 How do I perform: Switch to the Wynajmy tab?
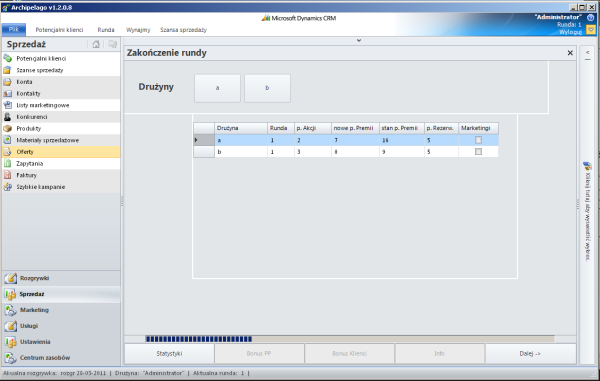point(138,30)
